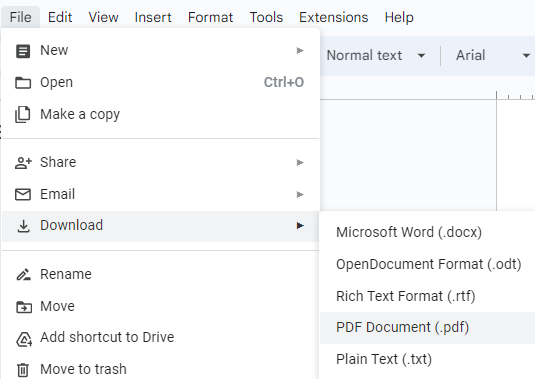The height and width of the screenshot is (379, 535).
Task: Expand the Share submenu arrow
Action: (300, 162)
